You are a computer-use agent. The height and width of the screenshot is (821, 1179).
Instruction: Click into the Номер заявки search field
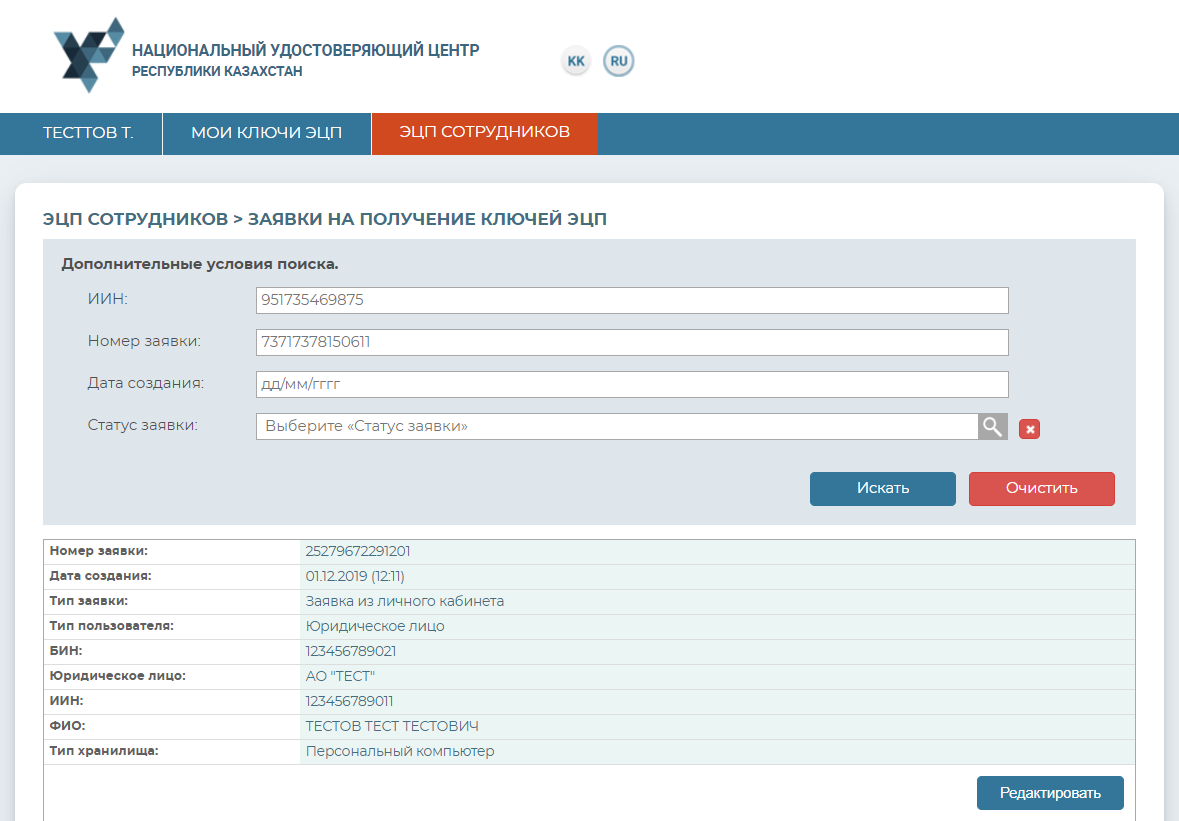point(631,342)
